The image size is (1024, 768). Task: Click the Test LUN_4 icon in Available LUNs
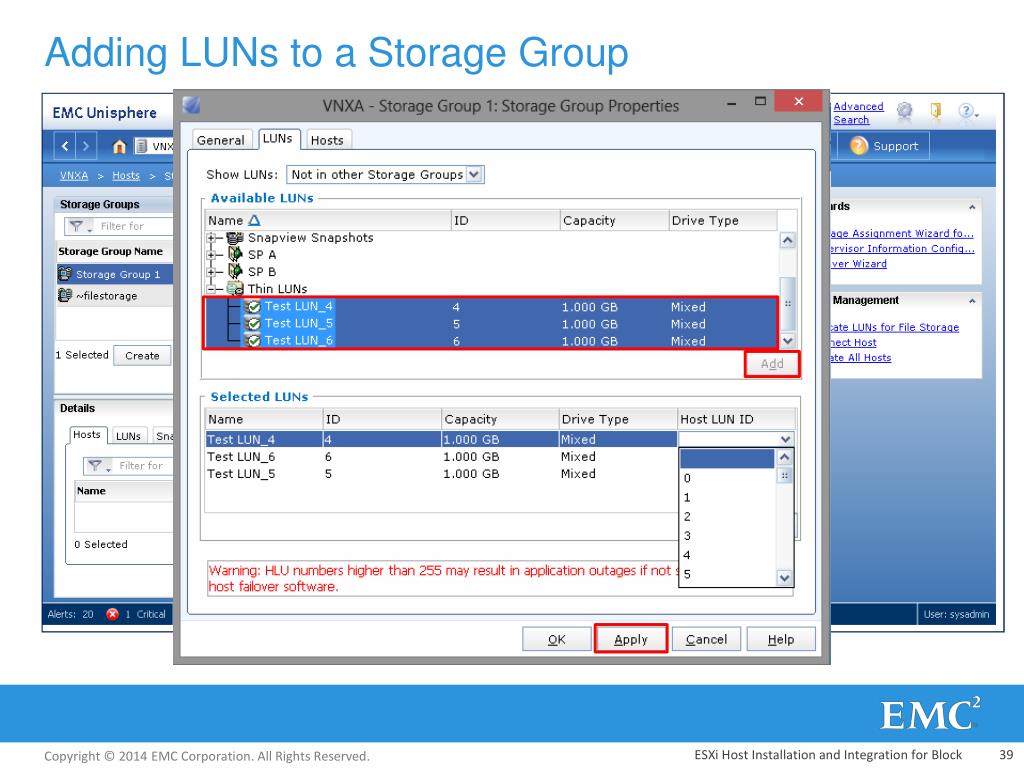pyautogui.click(x=253, y=306)
